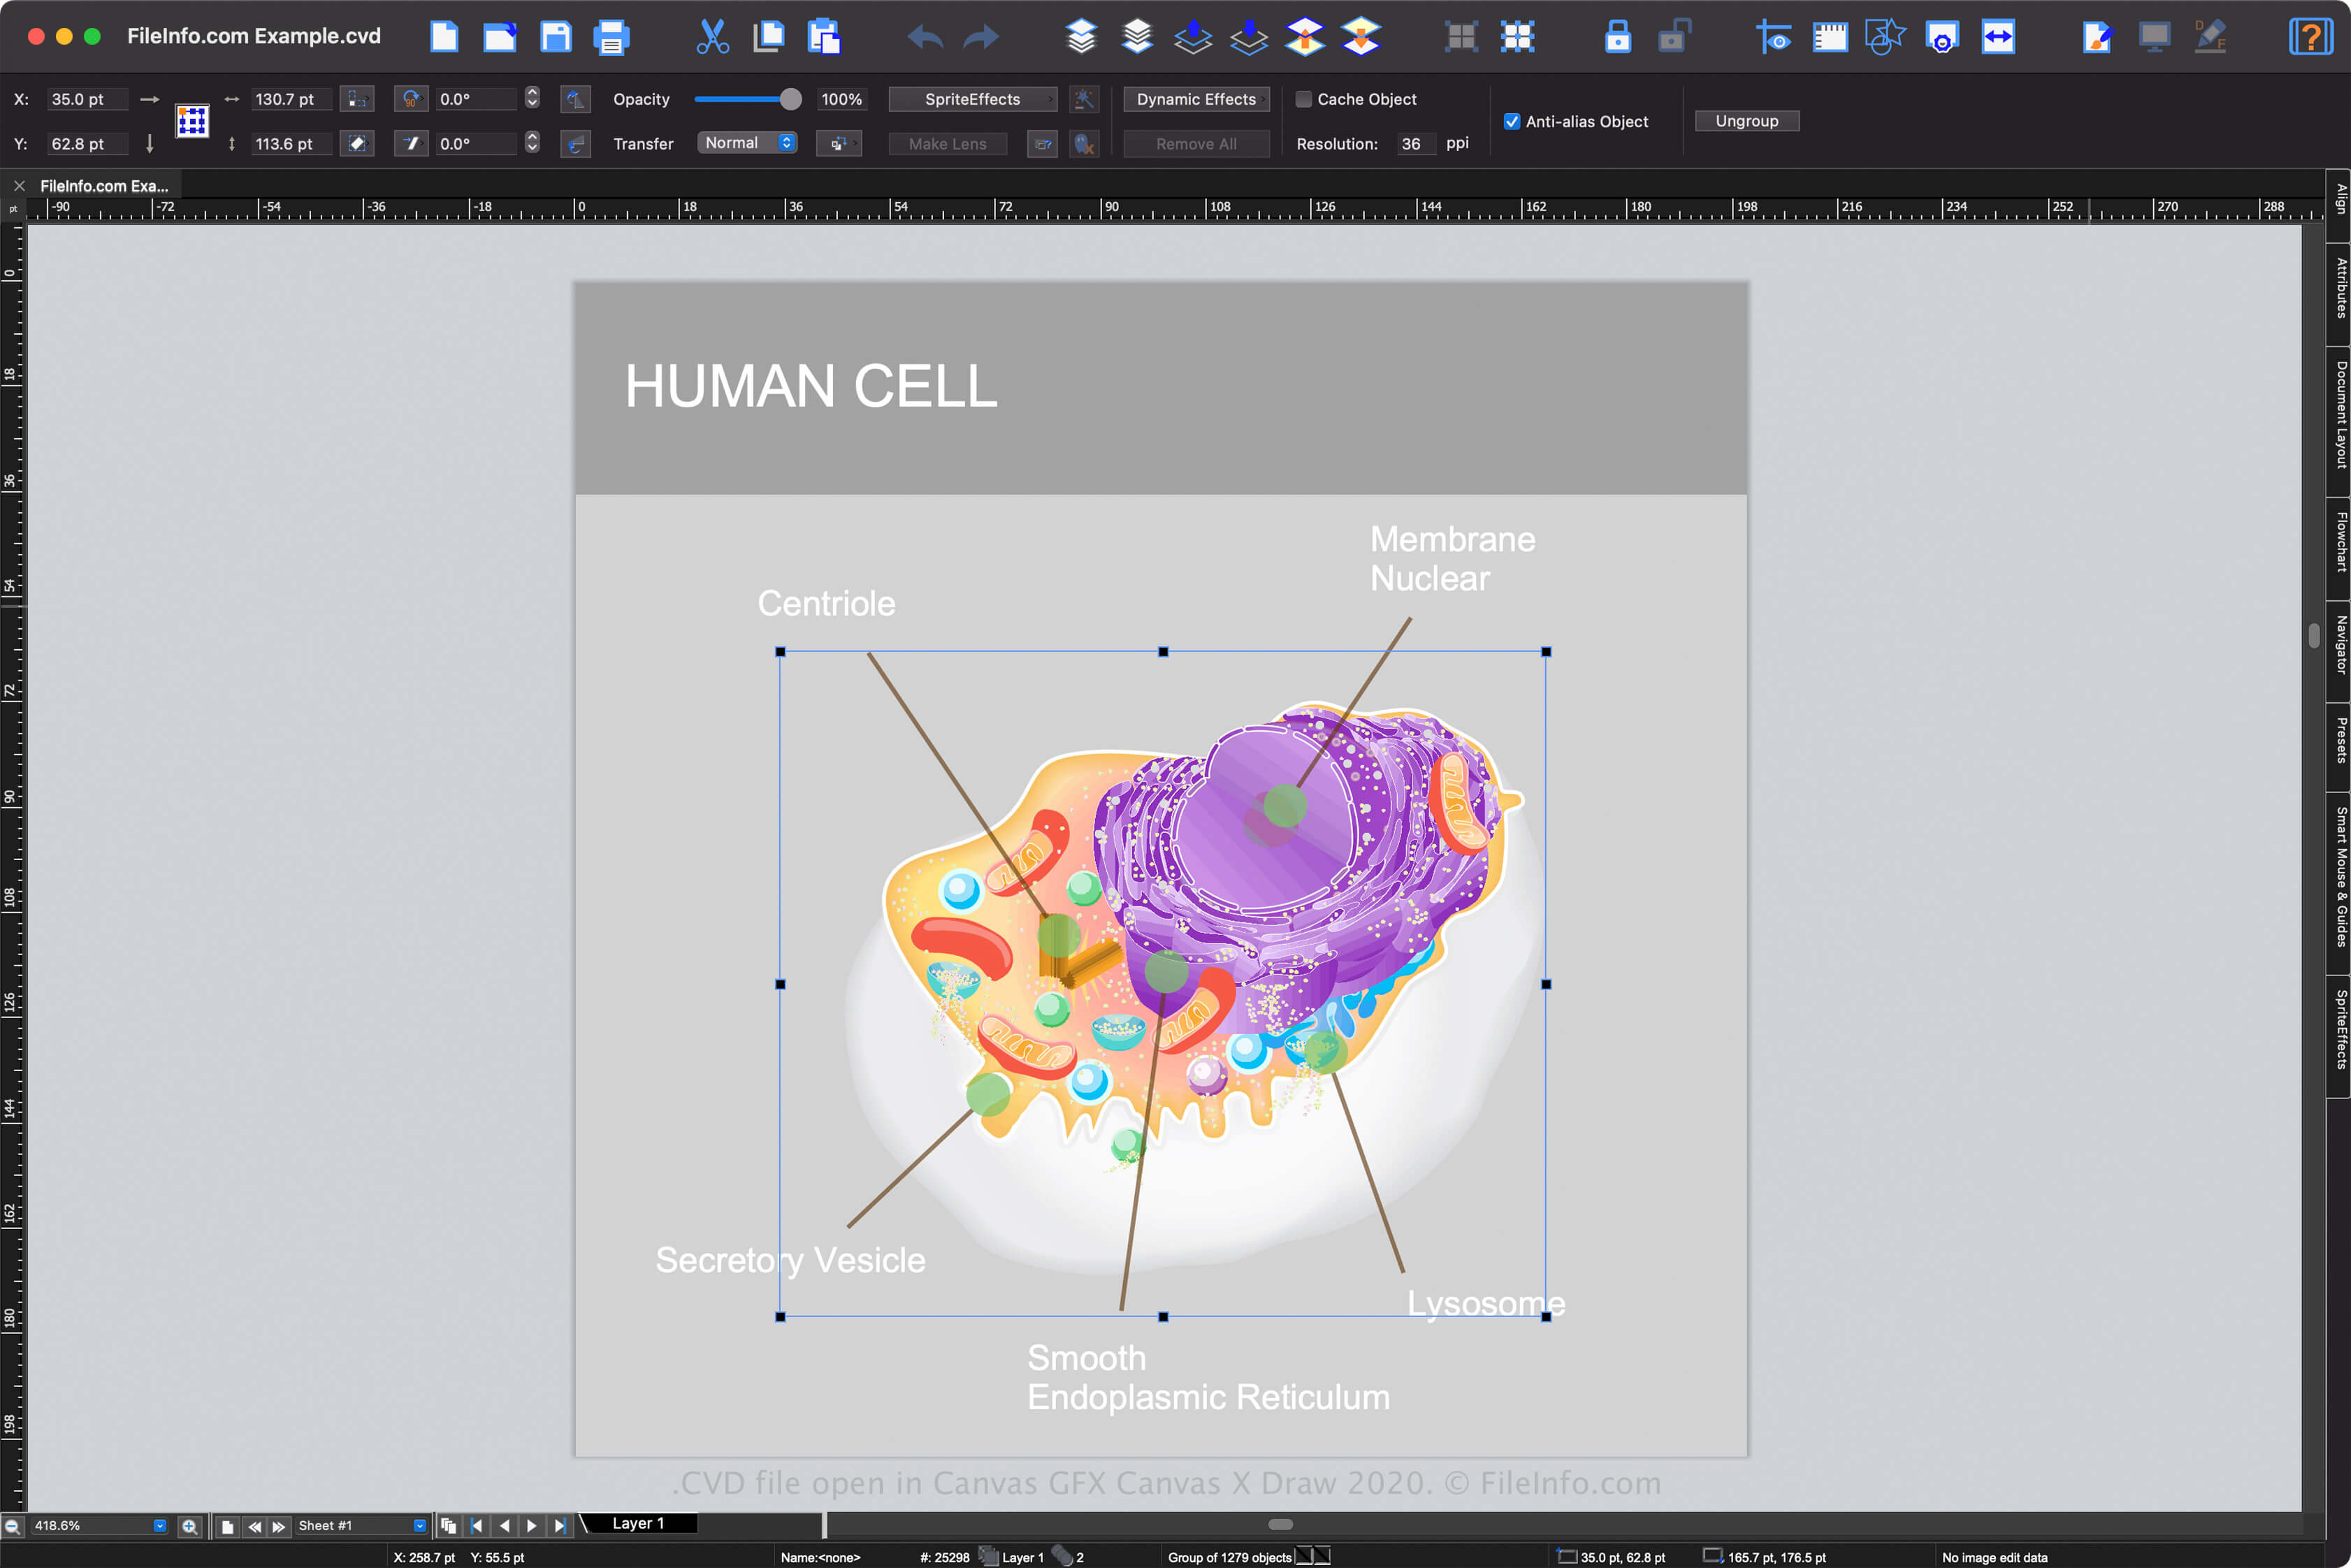Click the Print icon in toolbar
The height and width of the screenshot is (1568, 2351).
[611, 37]
